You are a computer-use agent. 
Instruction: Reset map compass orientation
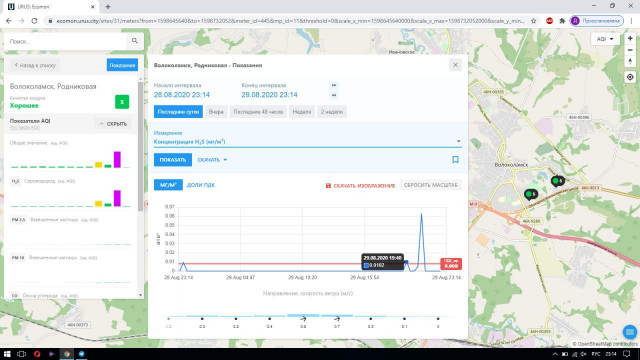click(x=630, y=62)
